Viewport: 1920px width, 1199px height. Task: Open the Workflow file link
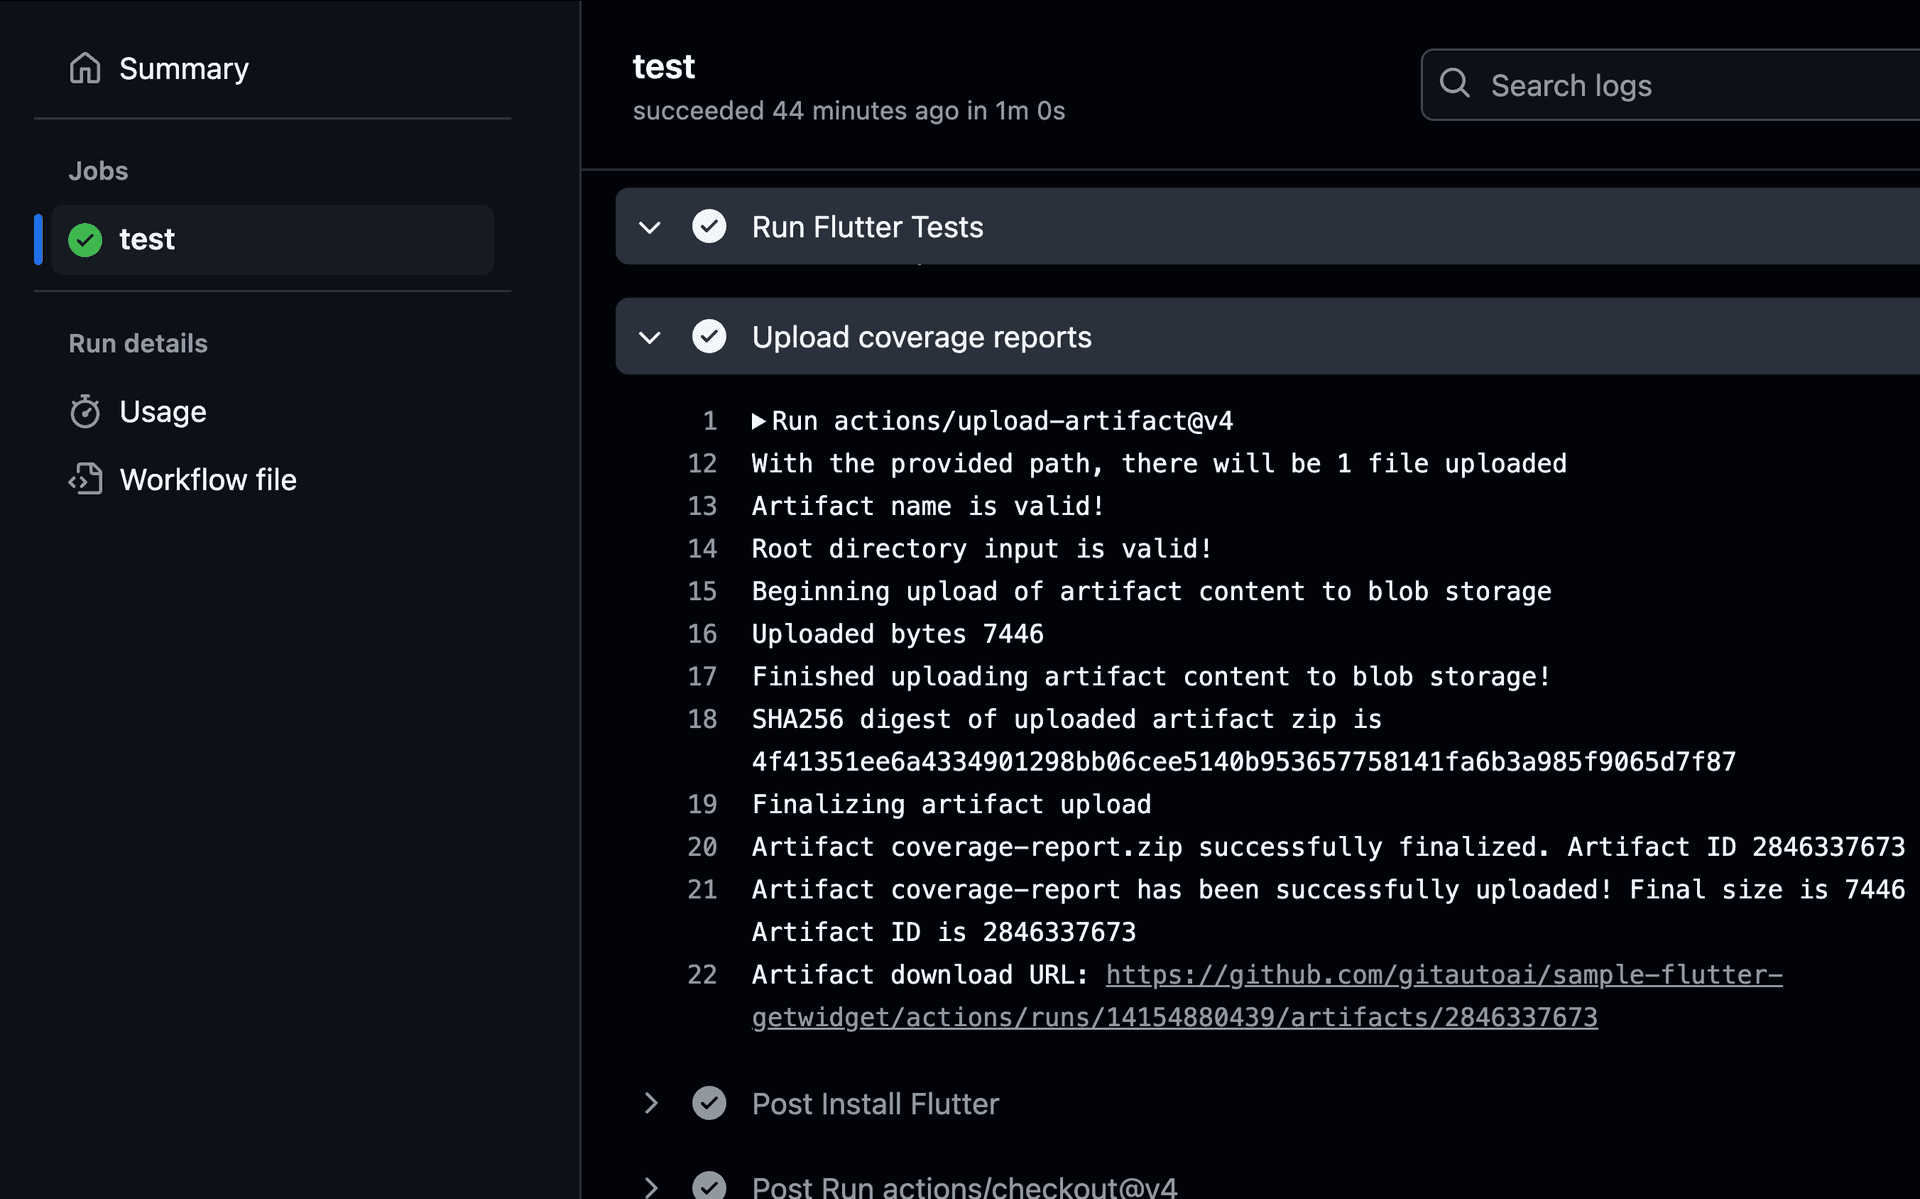[x=208, y=479]
